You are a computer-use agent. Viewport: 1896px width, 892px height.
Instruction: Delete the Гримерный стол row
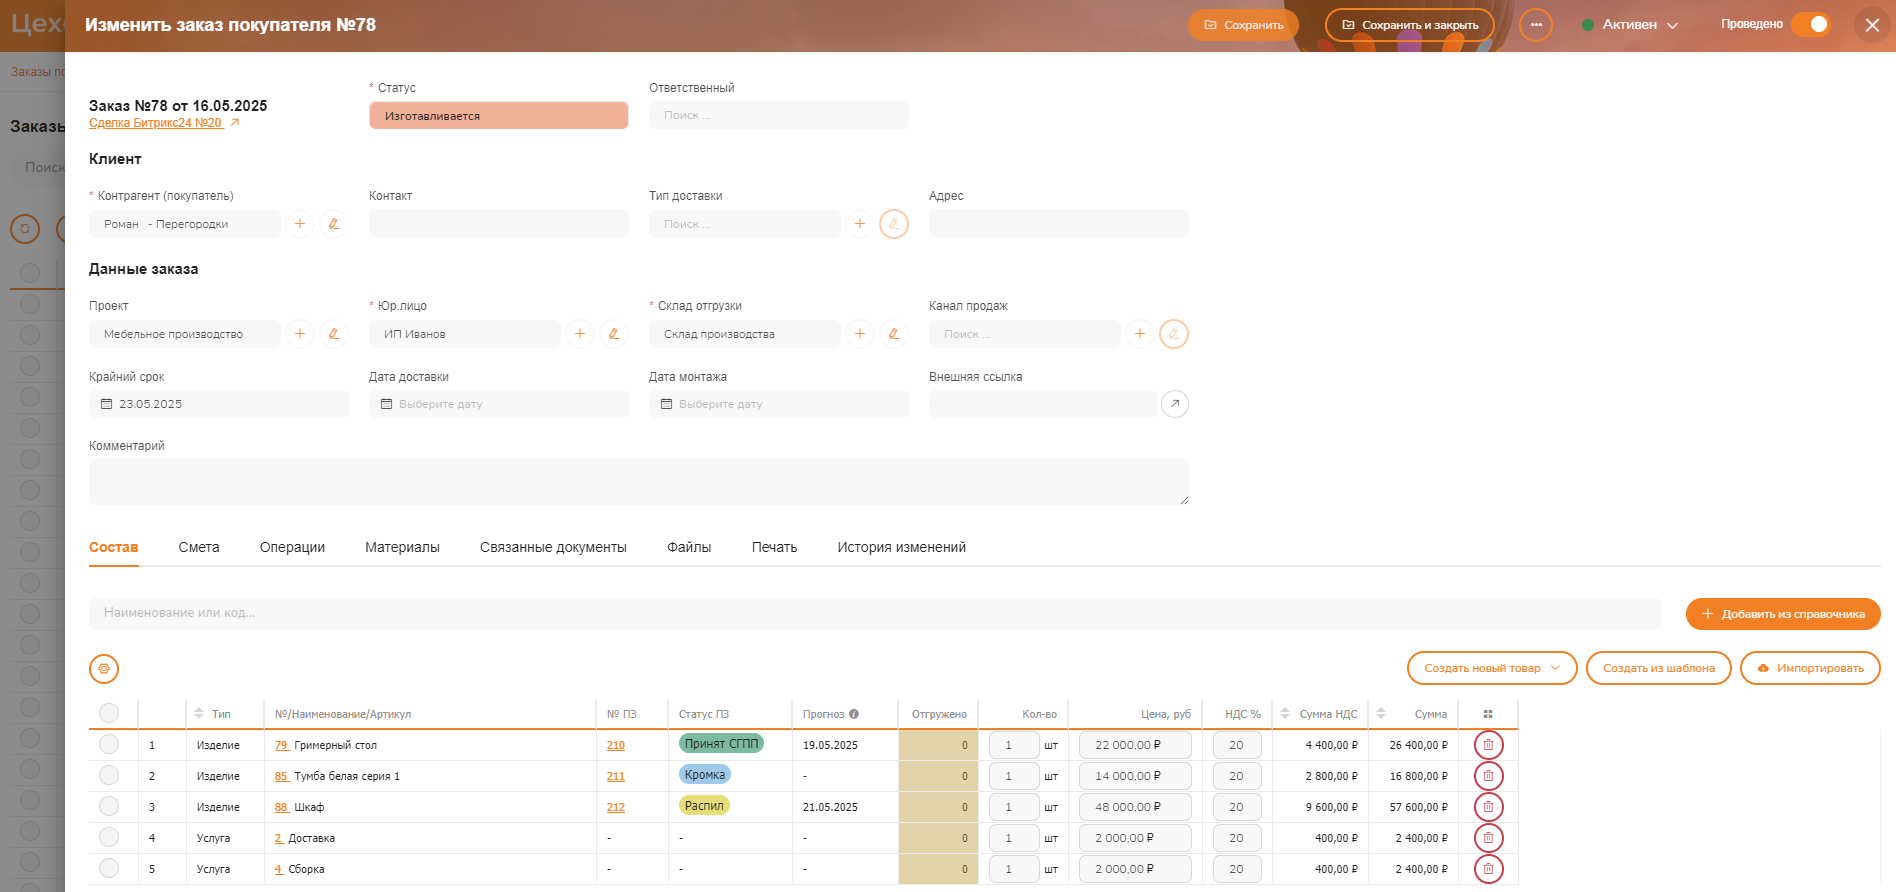(1488, 745)
